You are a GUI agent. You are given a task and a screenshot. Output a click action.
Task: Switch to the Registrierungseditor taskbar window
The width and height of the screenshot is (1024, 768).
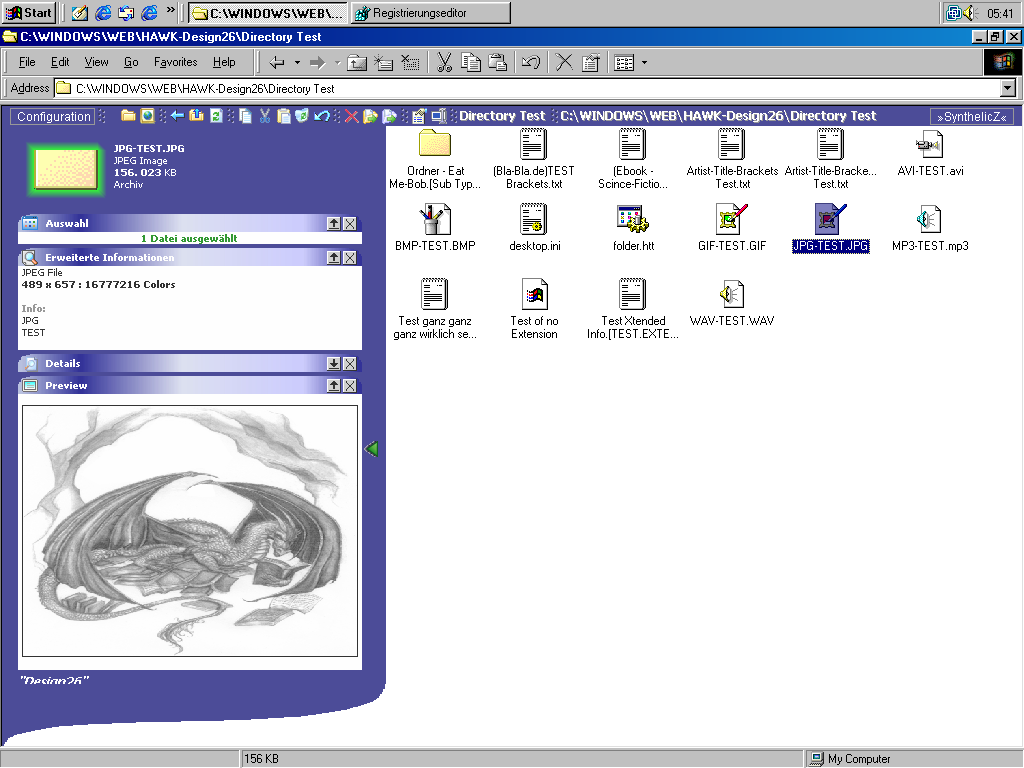431,12
